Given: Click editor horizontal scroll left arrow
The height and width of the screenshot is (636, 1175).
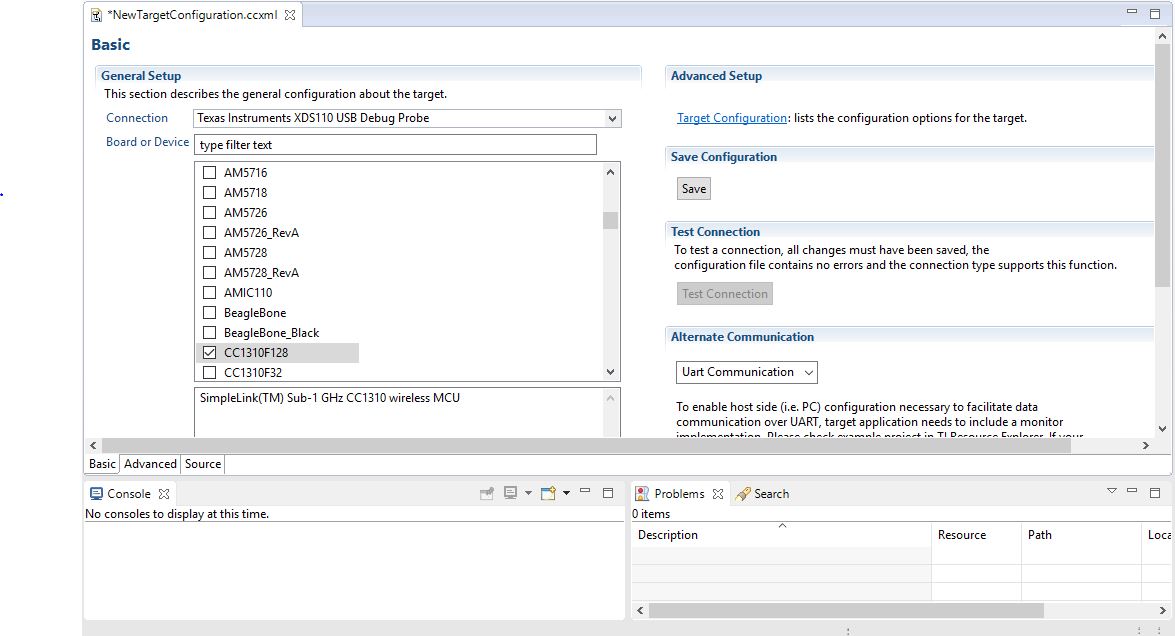Looking at the screenshot, I should (93, 445).
